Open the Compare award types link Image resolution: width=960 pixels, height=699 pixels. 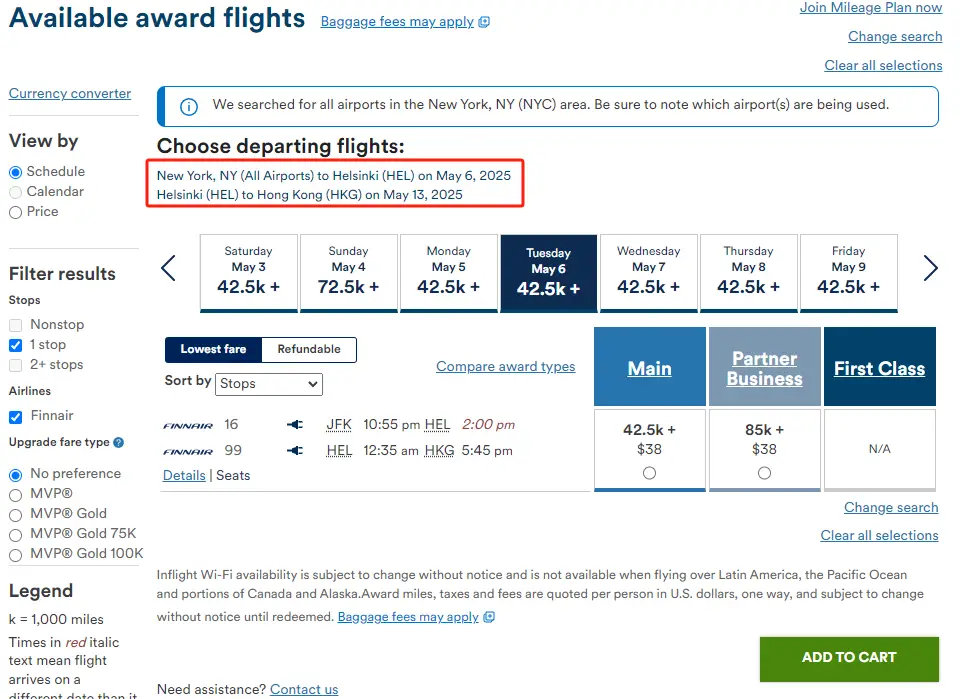(505, 367)
